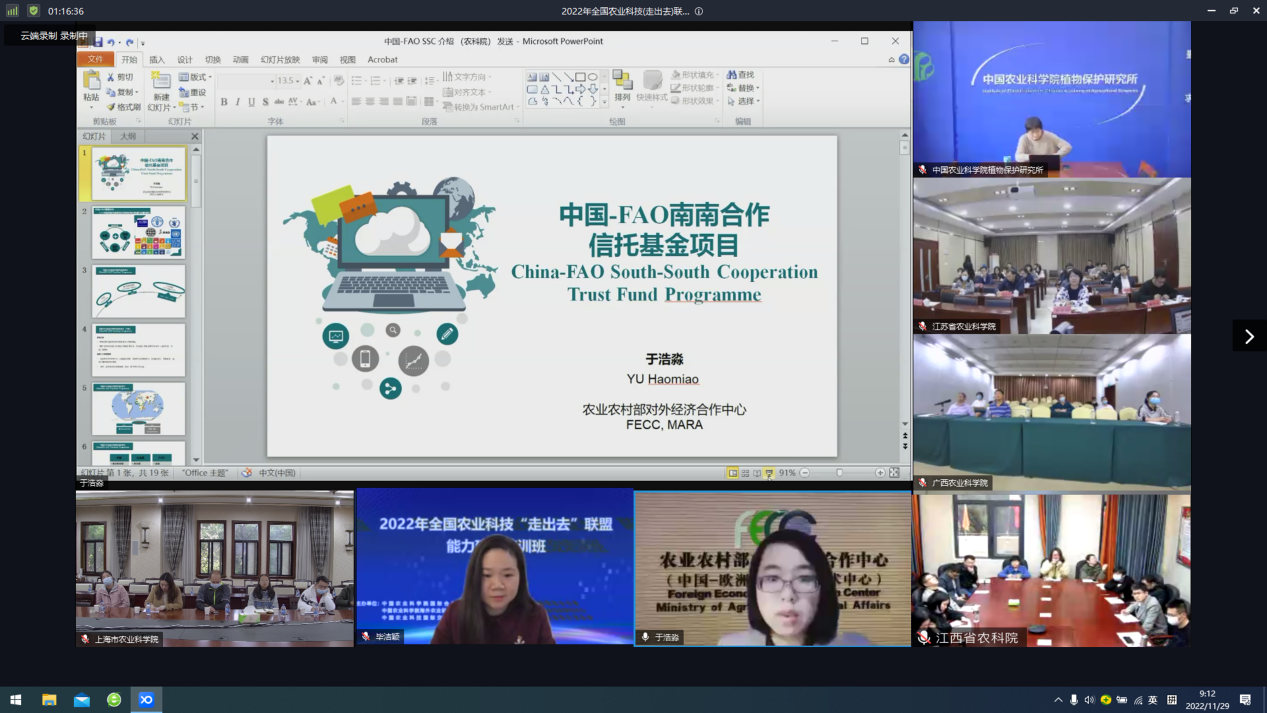Viewport: 1267px width, 713px height.
Task: Toggle Bold formatting
Action: point(224,102)
